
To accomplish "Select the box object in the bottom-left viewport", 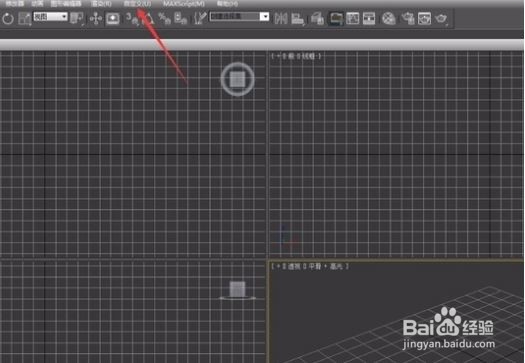I will tap(237, 289).
